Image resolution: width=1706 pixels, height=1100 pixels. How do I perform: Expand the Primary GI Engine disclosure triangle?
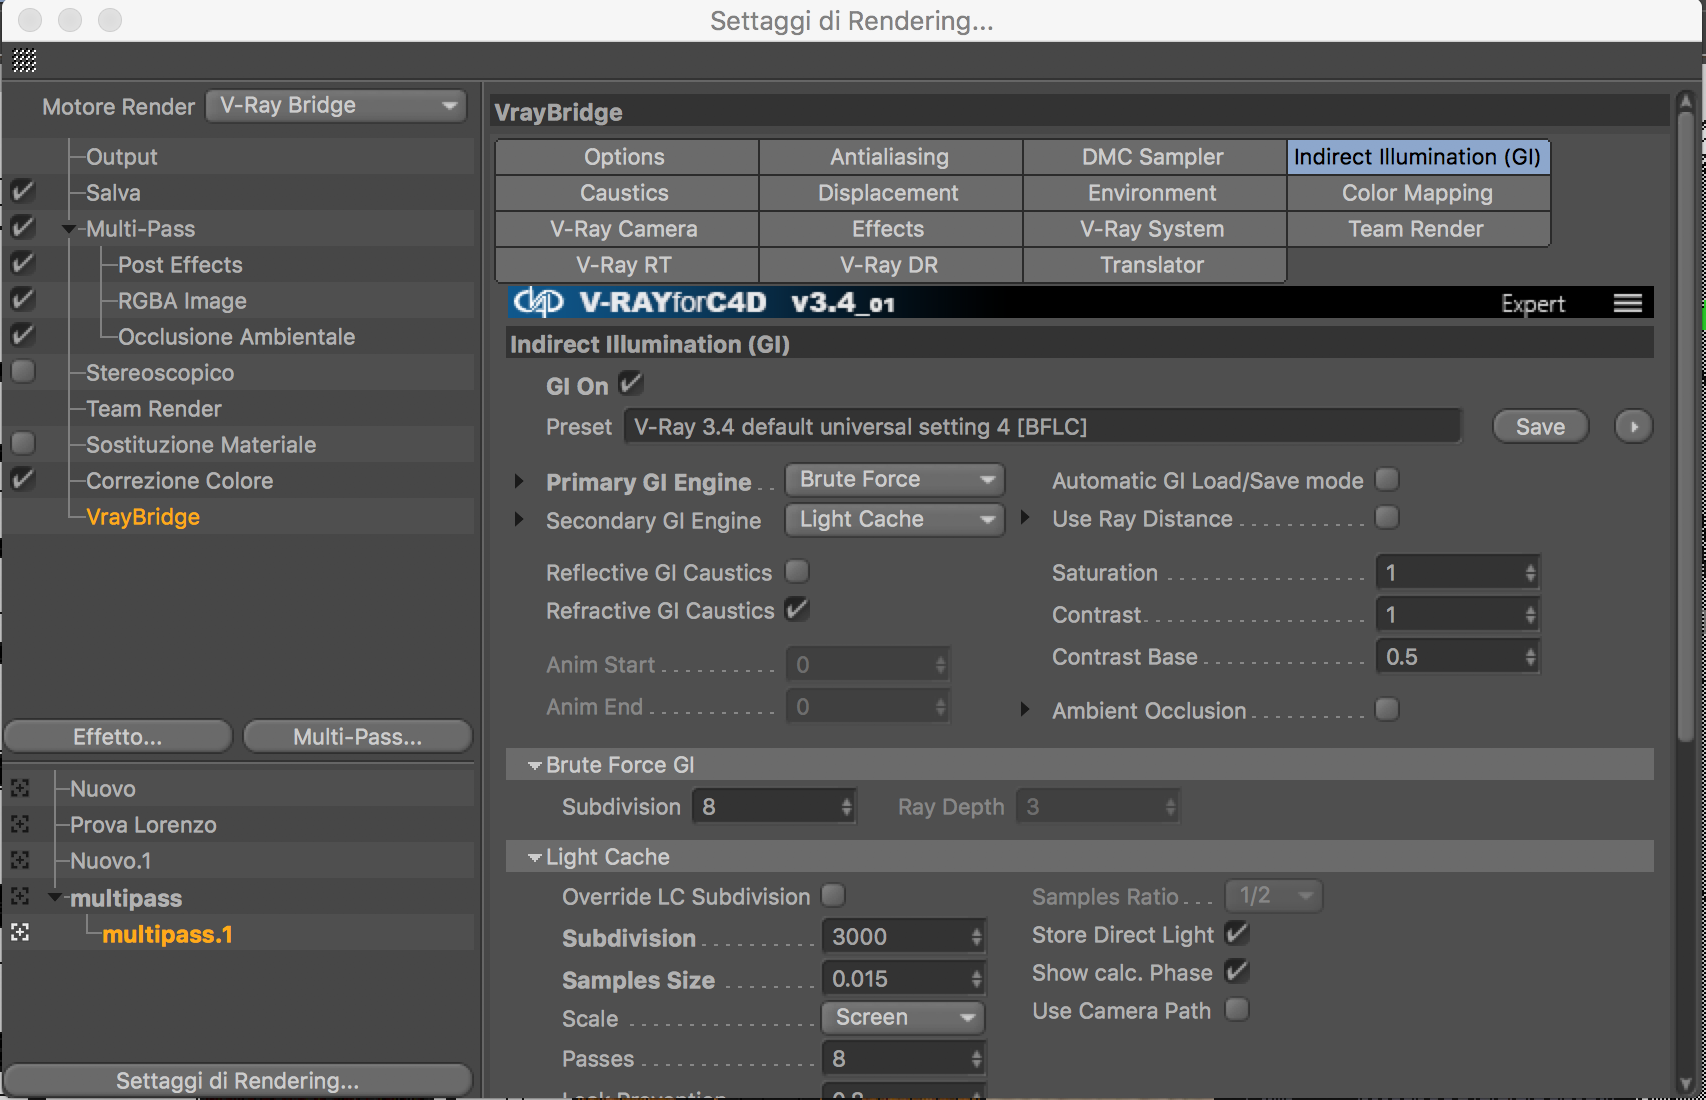click(519, 481)
